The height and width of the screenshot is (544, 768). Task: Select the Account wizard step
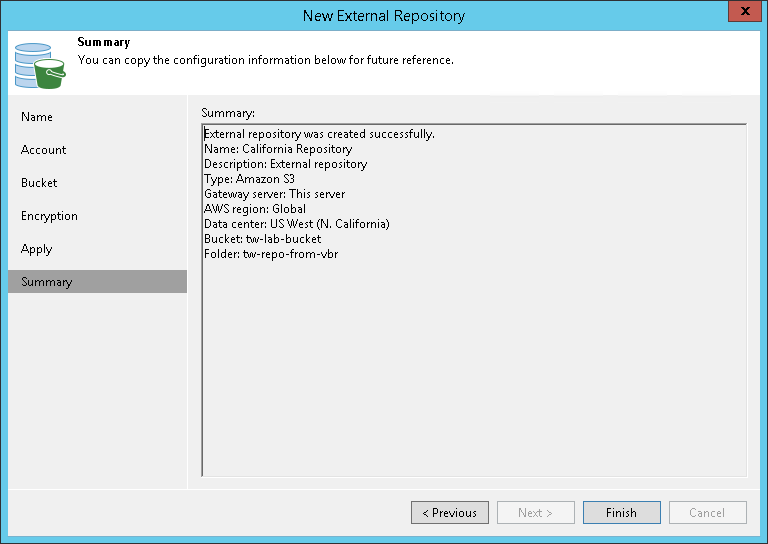click(44, 150)
